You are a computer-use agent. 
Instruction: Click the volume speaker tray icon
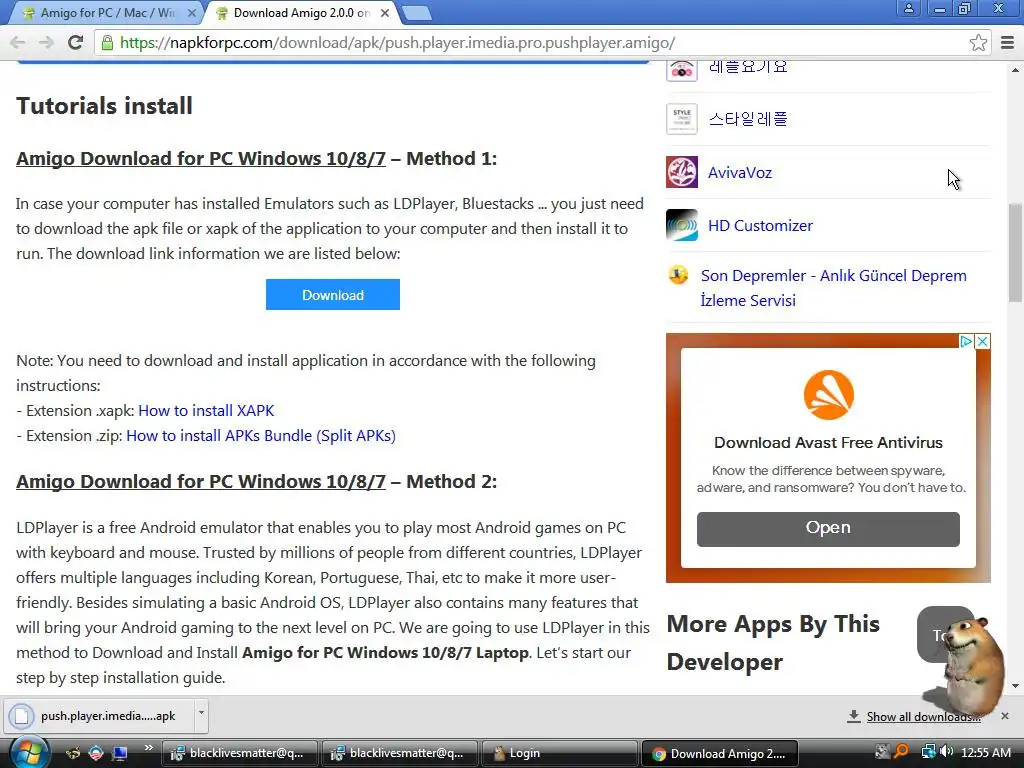947,752
